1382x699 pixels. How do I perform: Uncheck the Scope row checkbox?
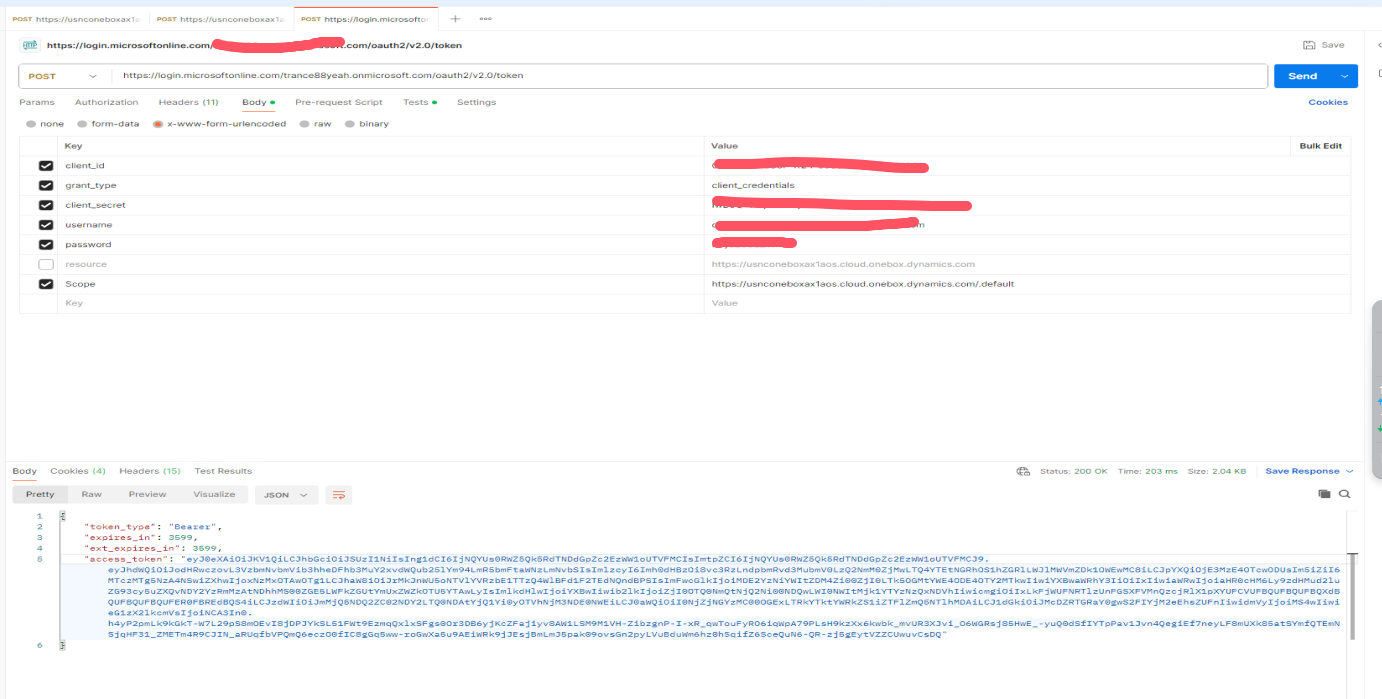[46, 284]
